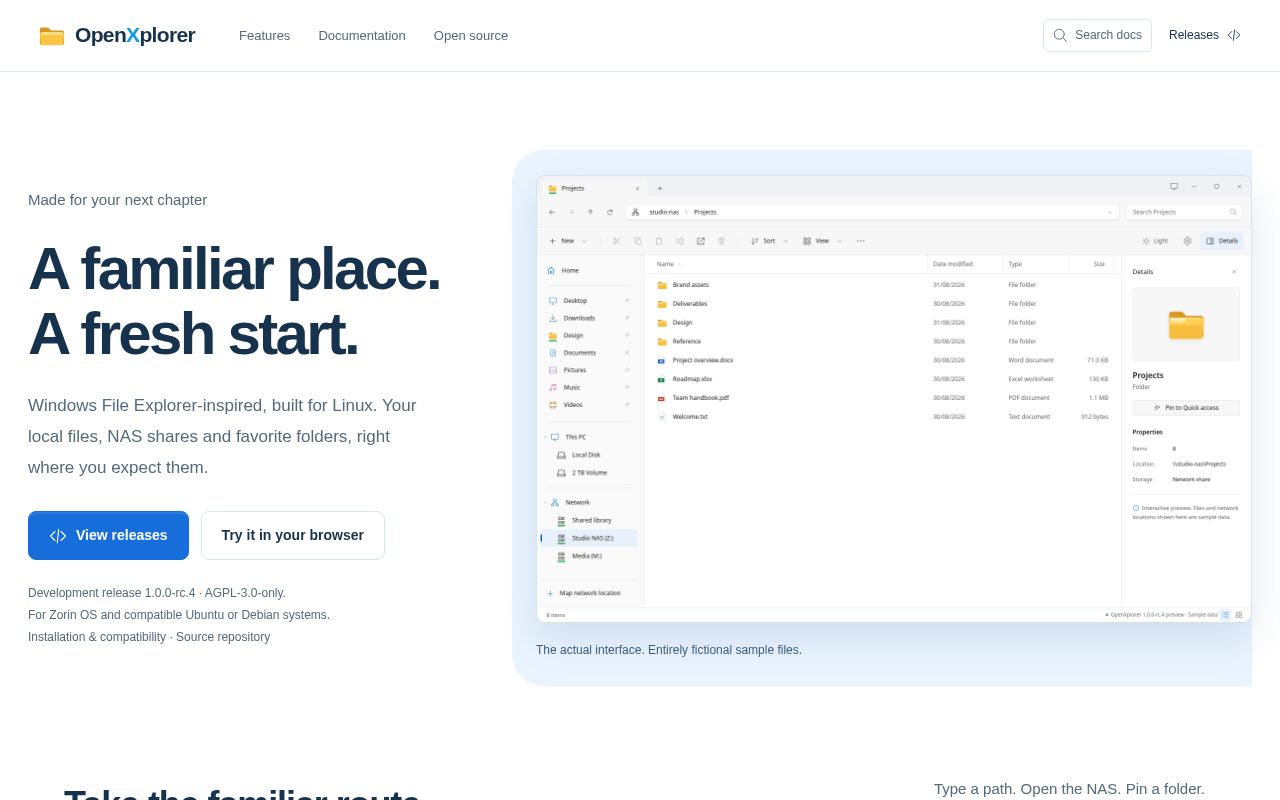Open the three-dot more options menu
The image size is (1280, 800).
861,241
